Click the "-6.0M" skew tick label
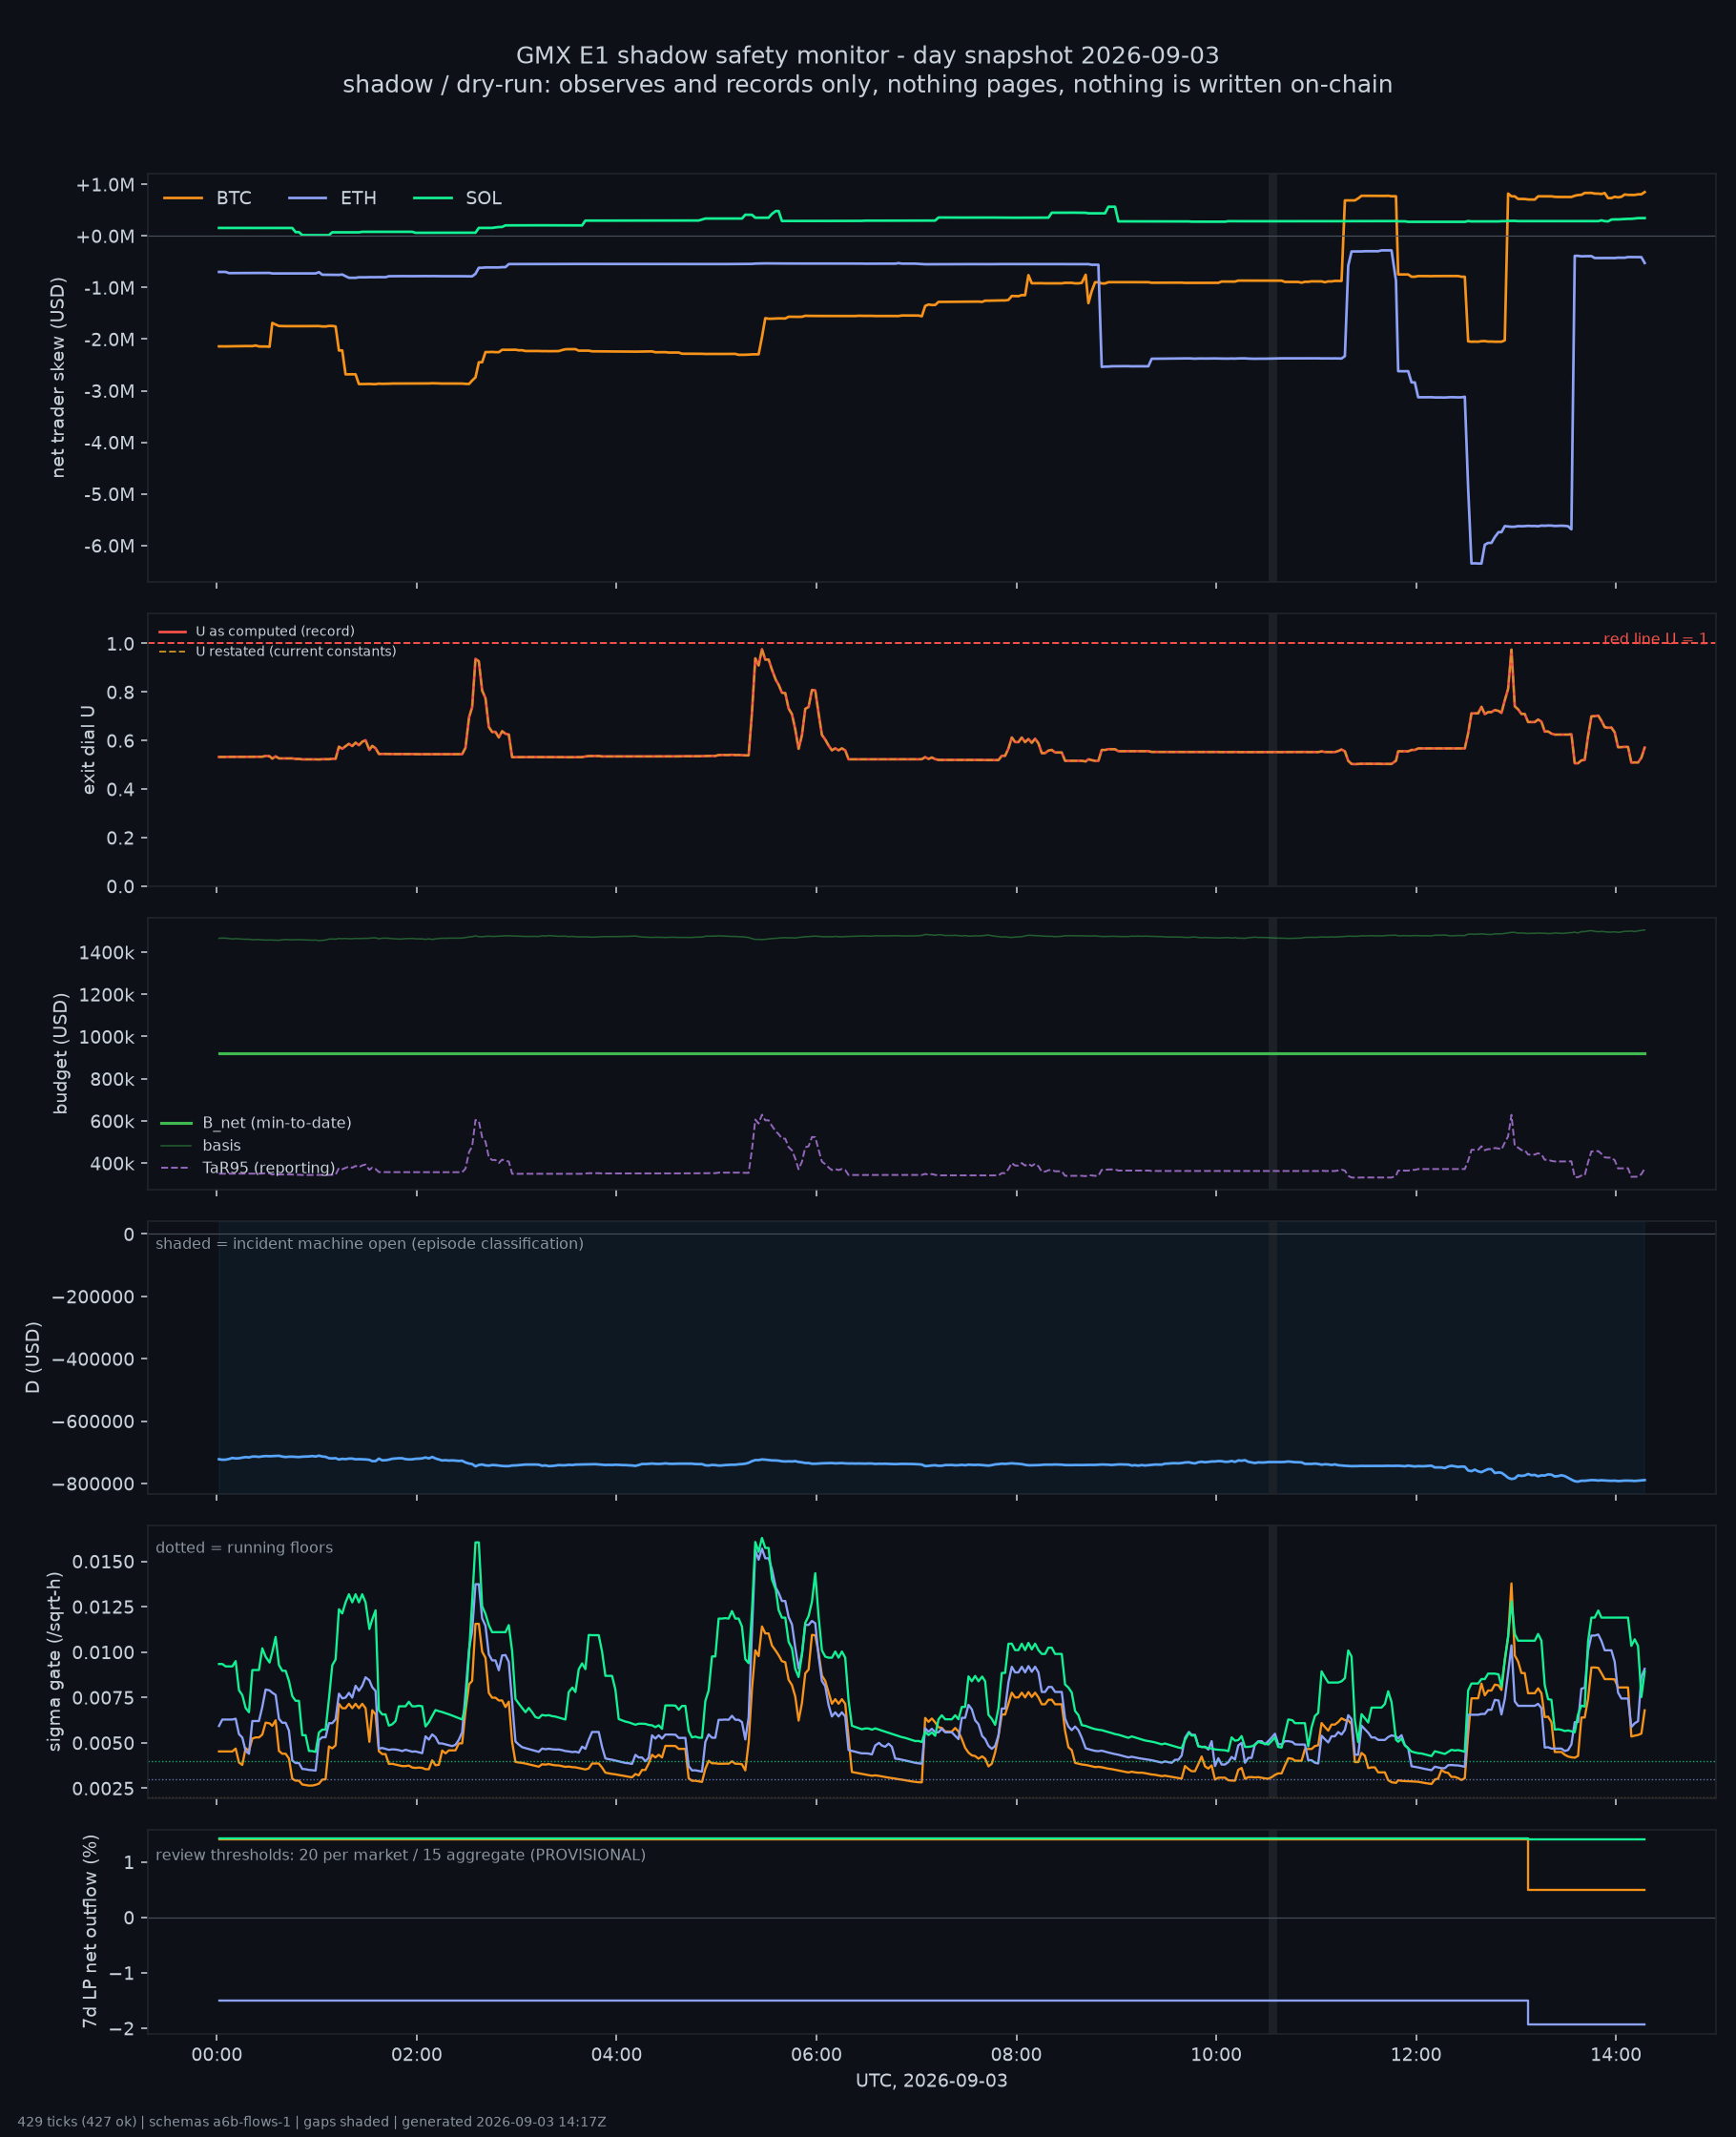This screenshot has height=2137, width=1736. pyautogui.click(x=108, y=546)
